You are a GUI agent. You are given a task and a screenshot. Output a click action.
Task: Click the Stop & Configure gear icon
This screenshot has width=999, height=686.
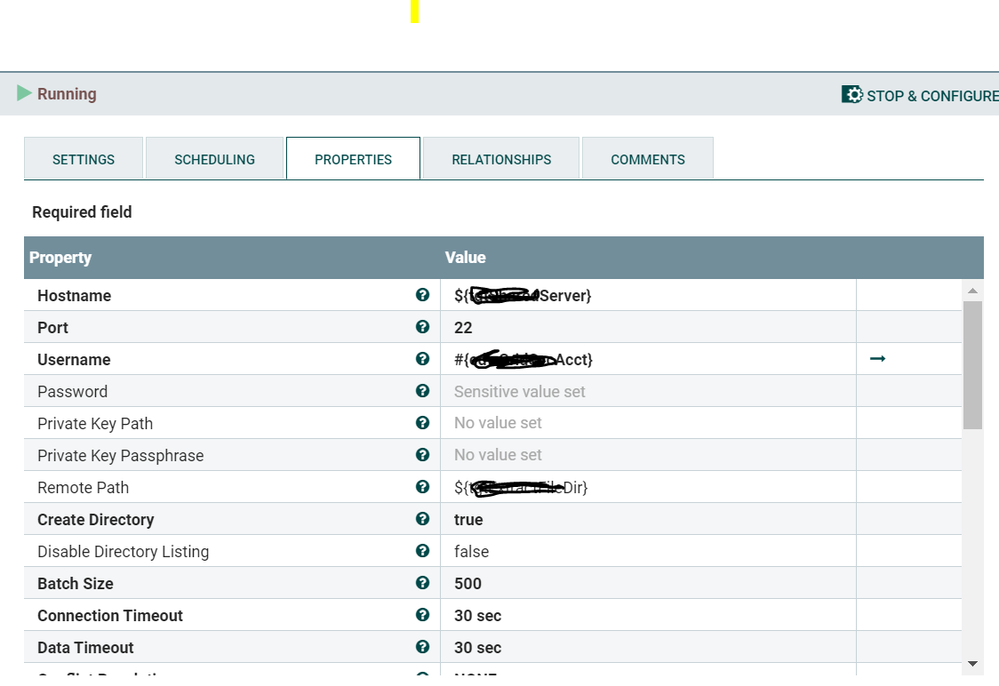pyautogui.click(x=852, y=94)
